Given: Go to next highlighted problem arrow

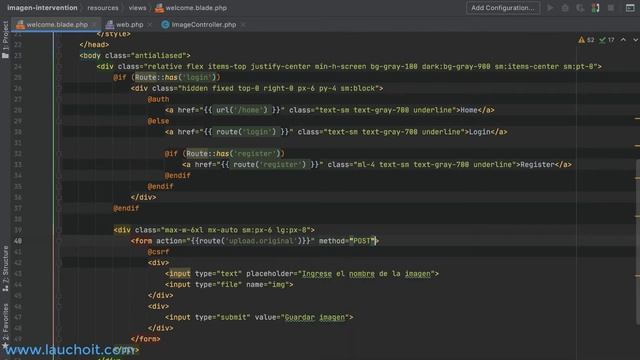Looking at the screenshot, I should point(635,40).
